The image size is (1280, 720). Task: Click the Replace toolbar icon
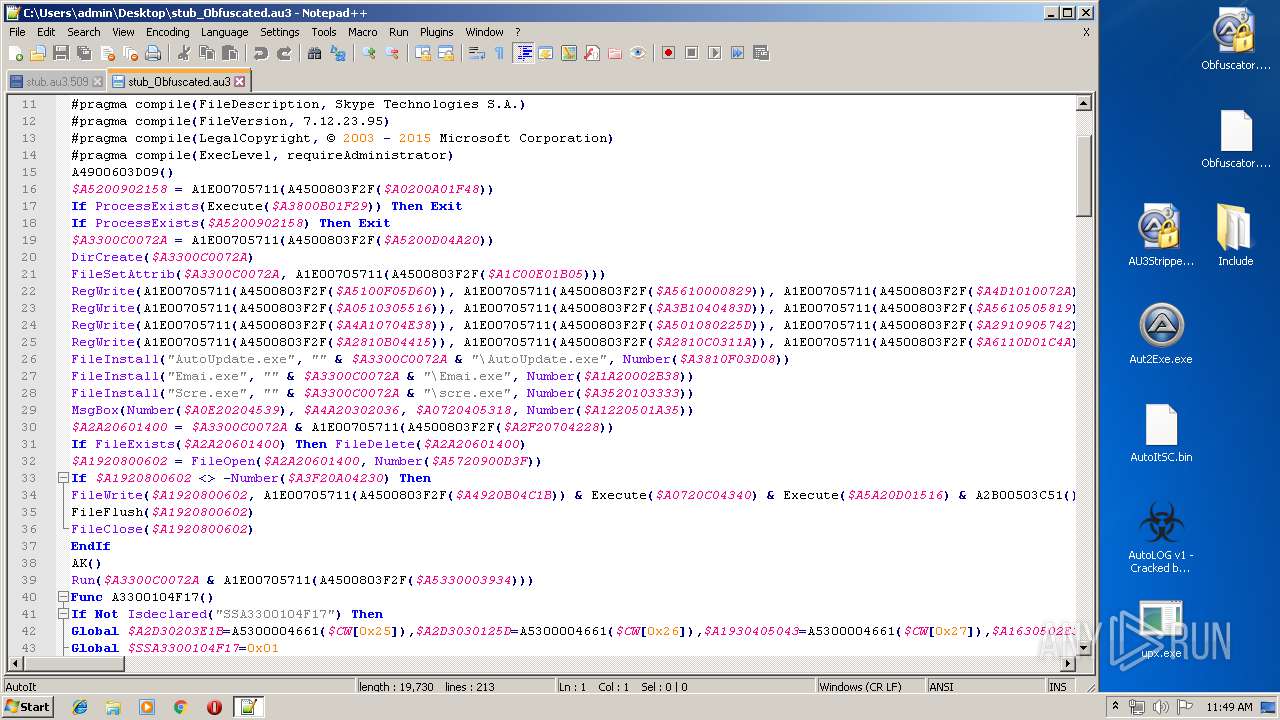point(337,53)
